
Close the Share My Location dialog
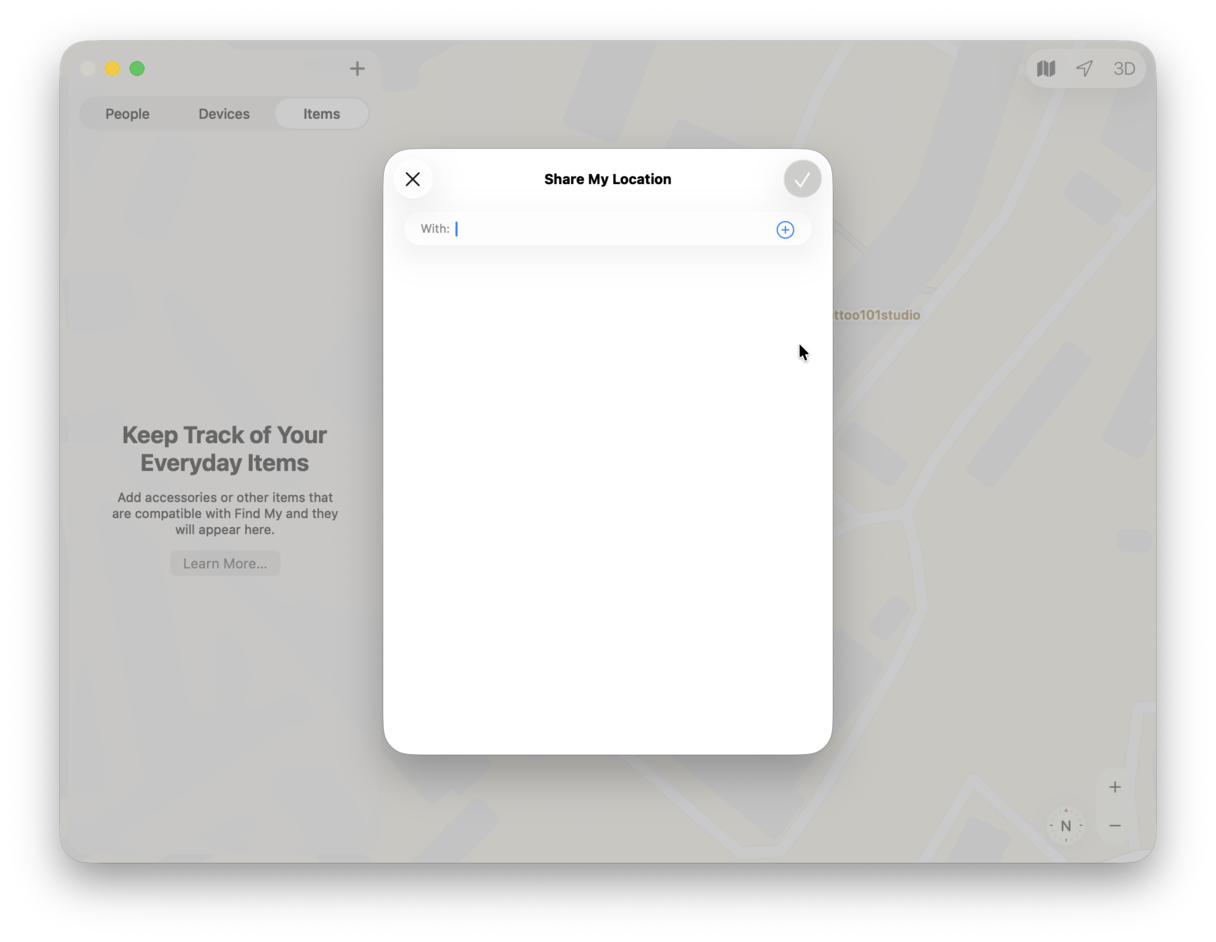pos(413,179)
